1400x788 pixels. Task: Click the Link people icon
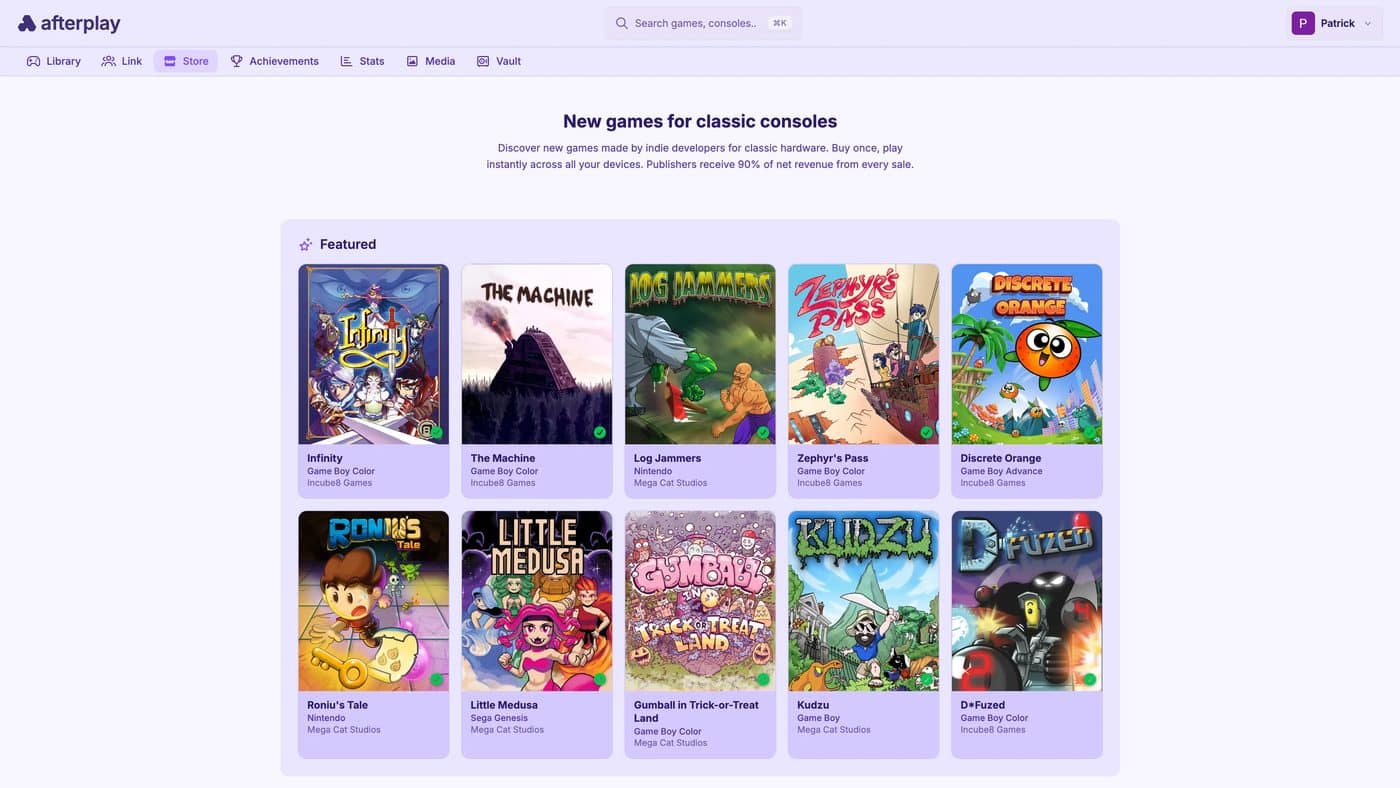tap(108, 61)
